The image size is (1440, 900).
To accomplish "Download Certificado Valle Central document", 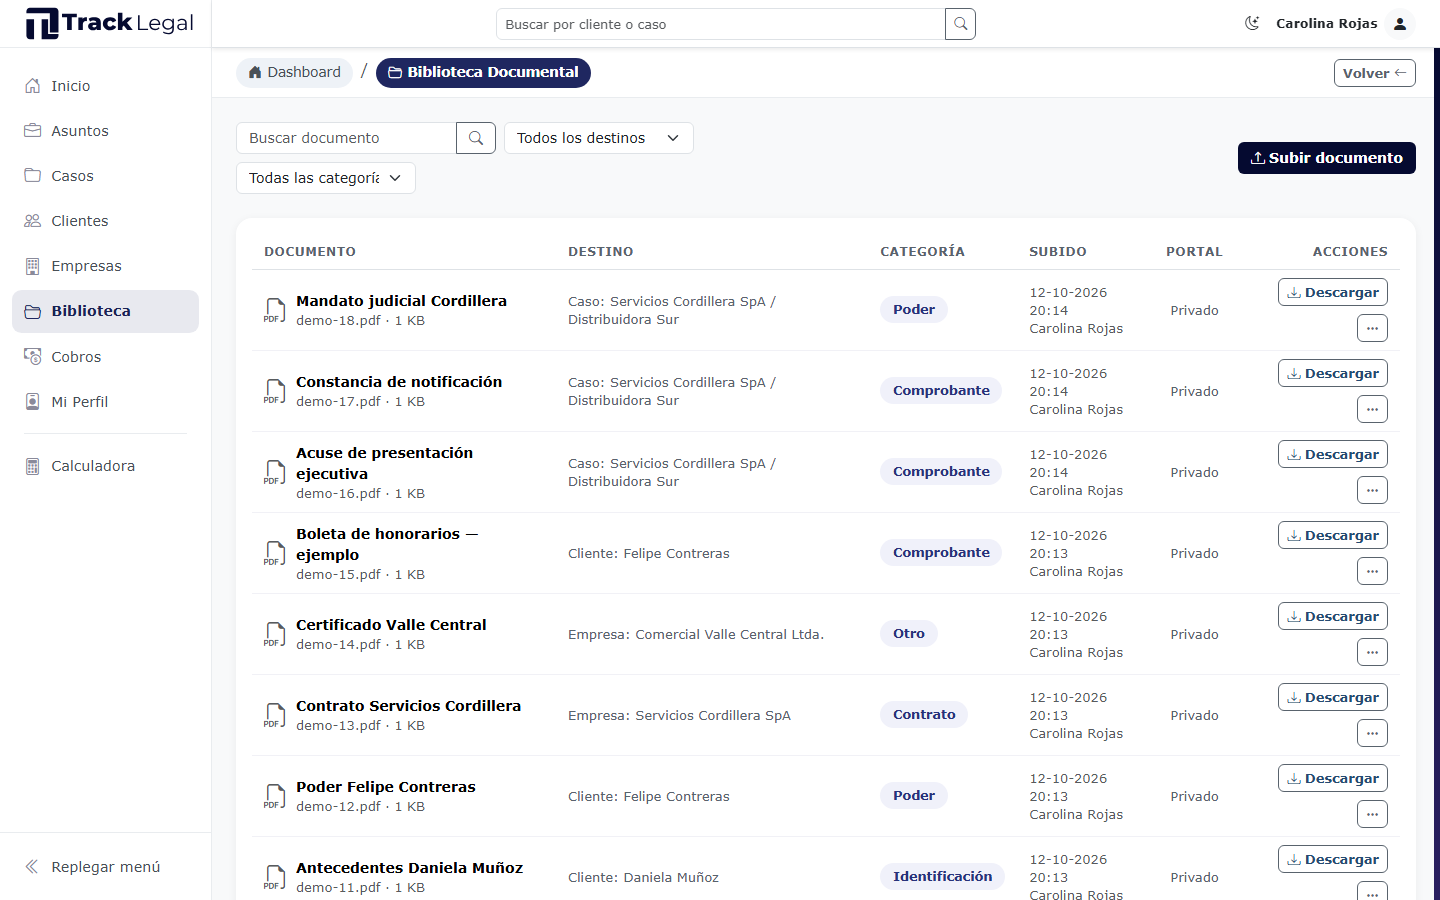I will click(1332, 616).
